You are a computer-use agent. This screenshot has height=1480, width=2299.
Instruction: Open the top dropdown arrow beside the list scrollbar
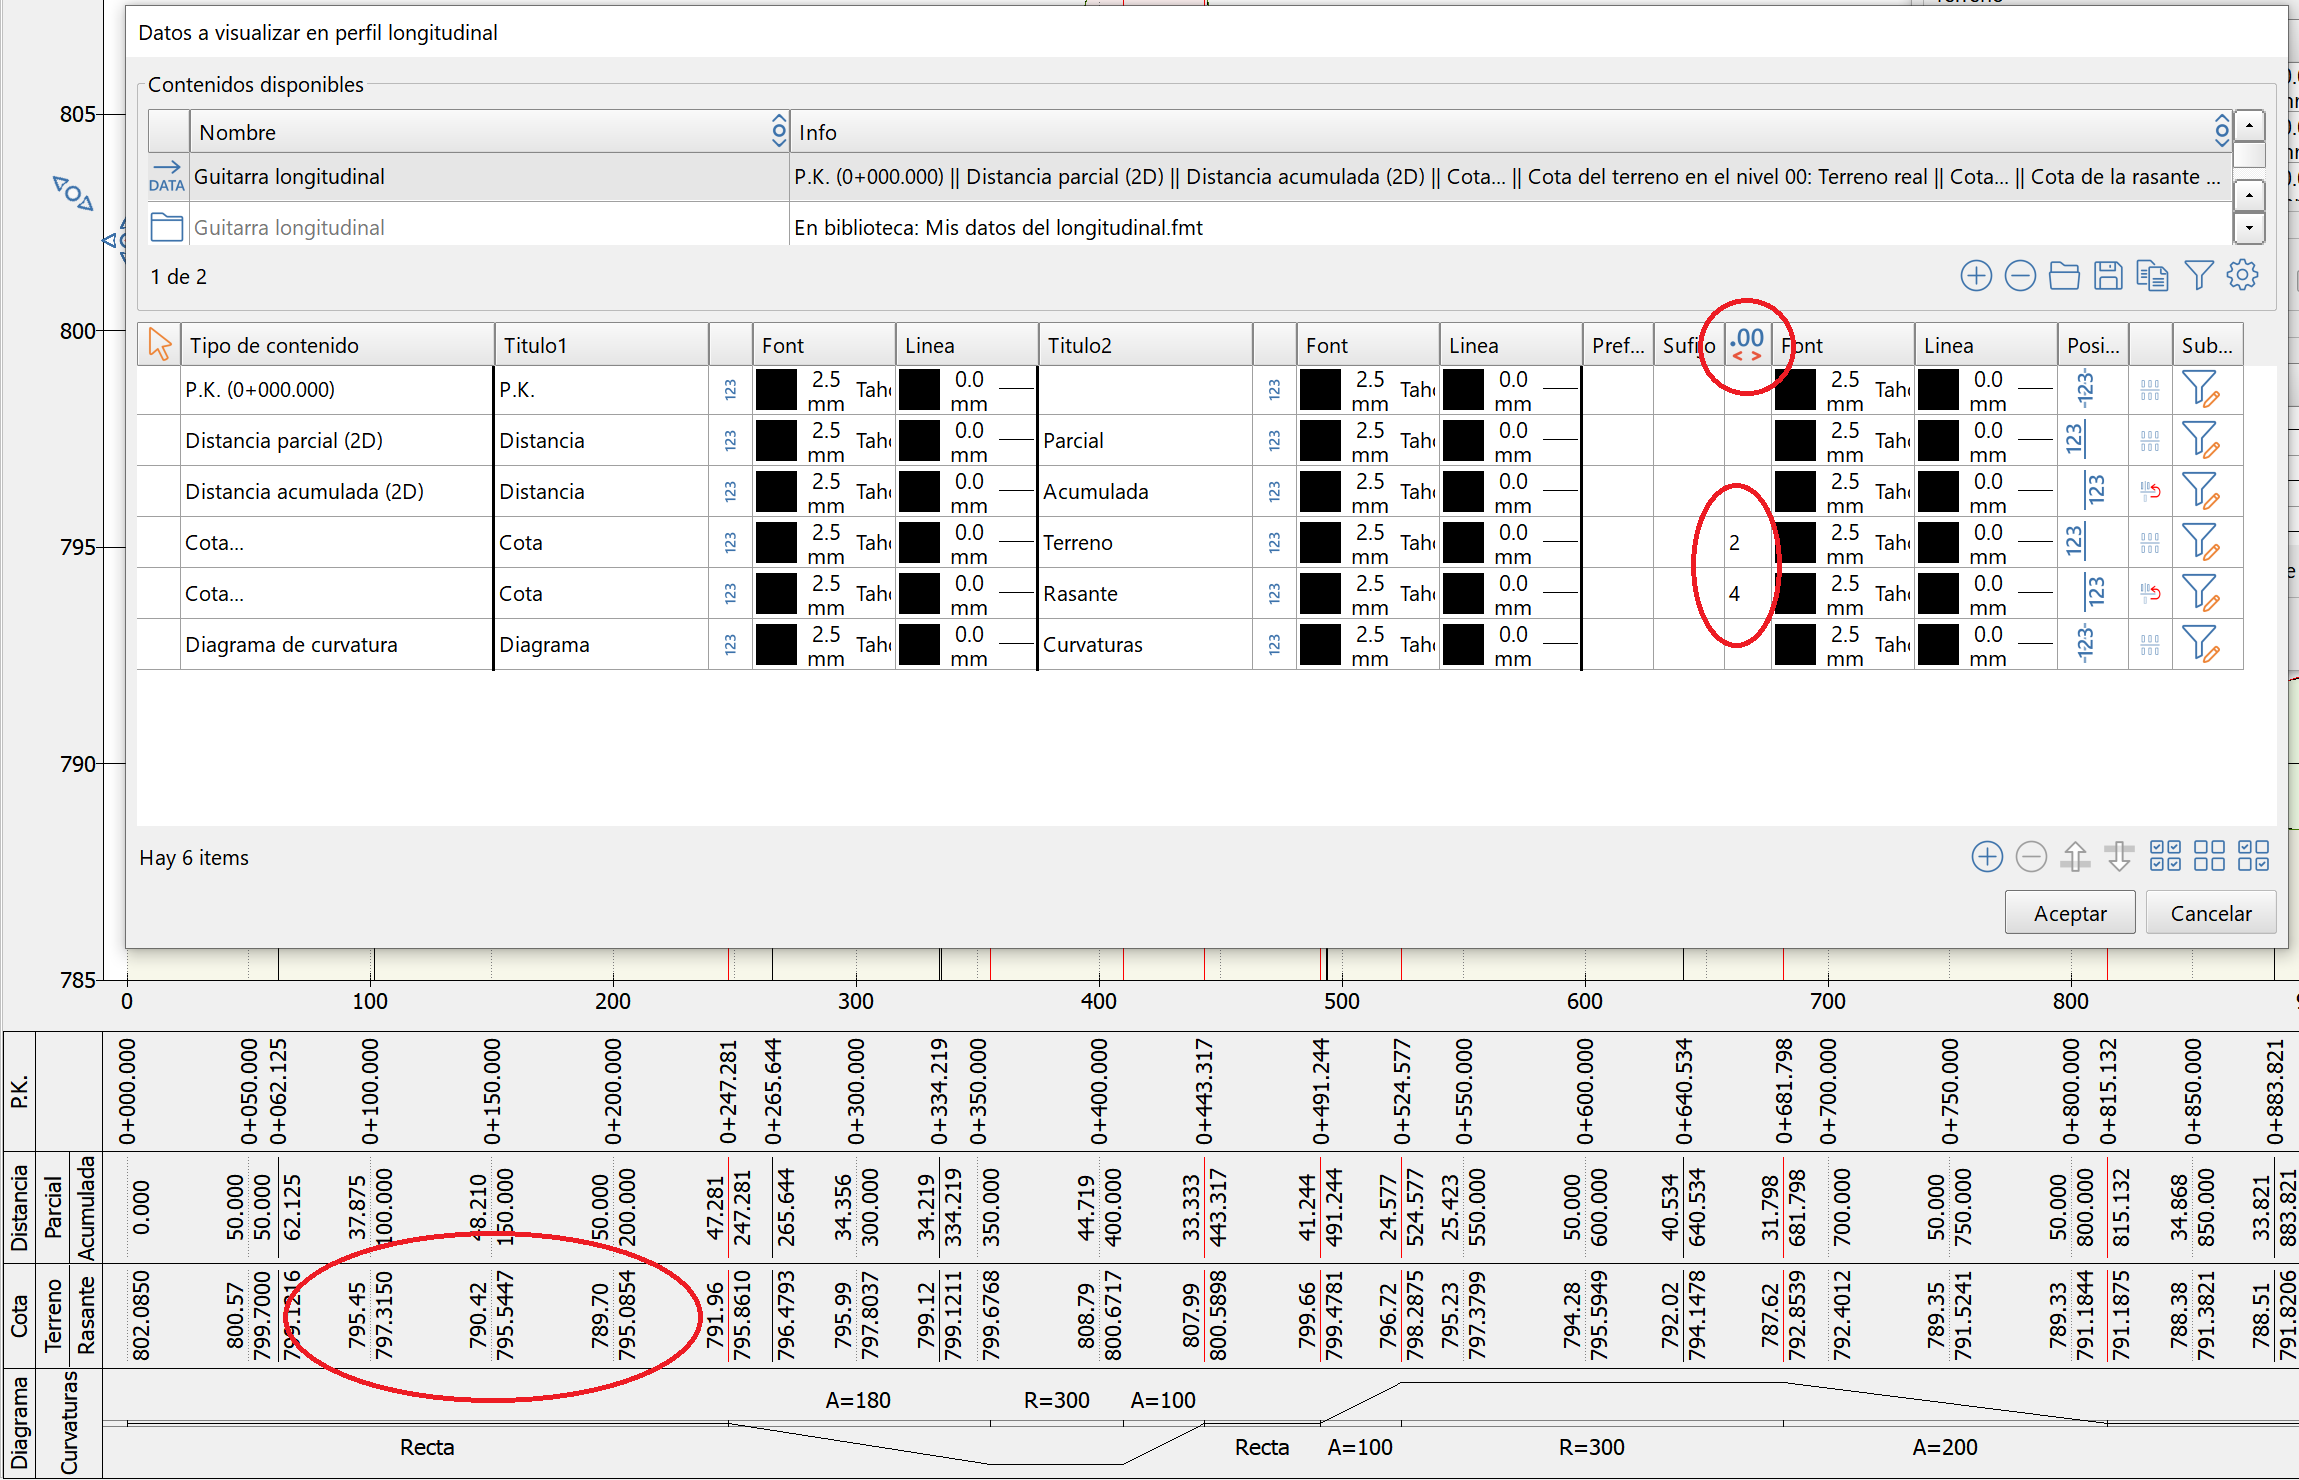click(x=2249, y=125)
